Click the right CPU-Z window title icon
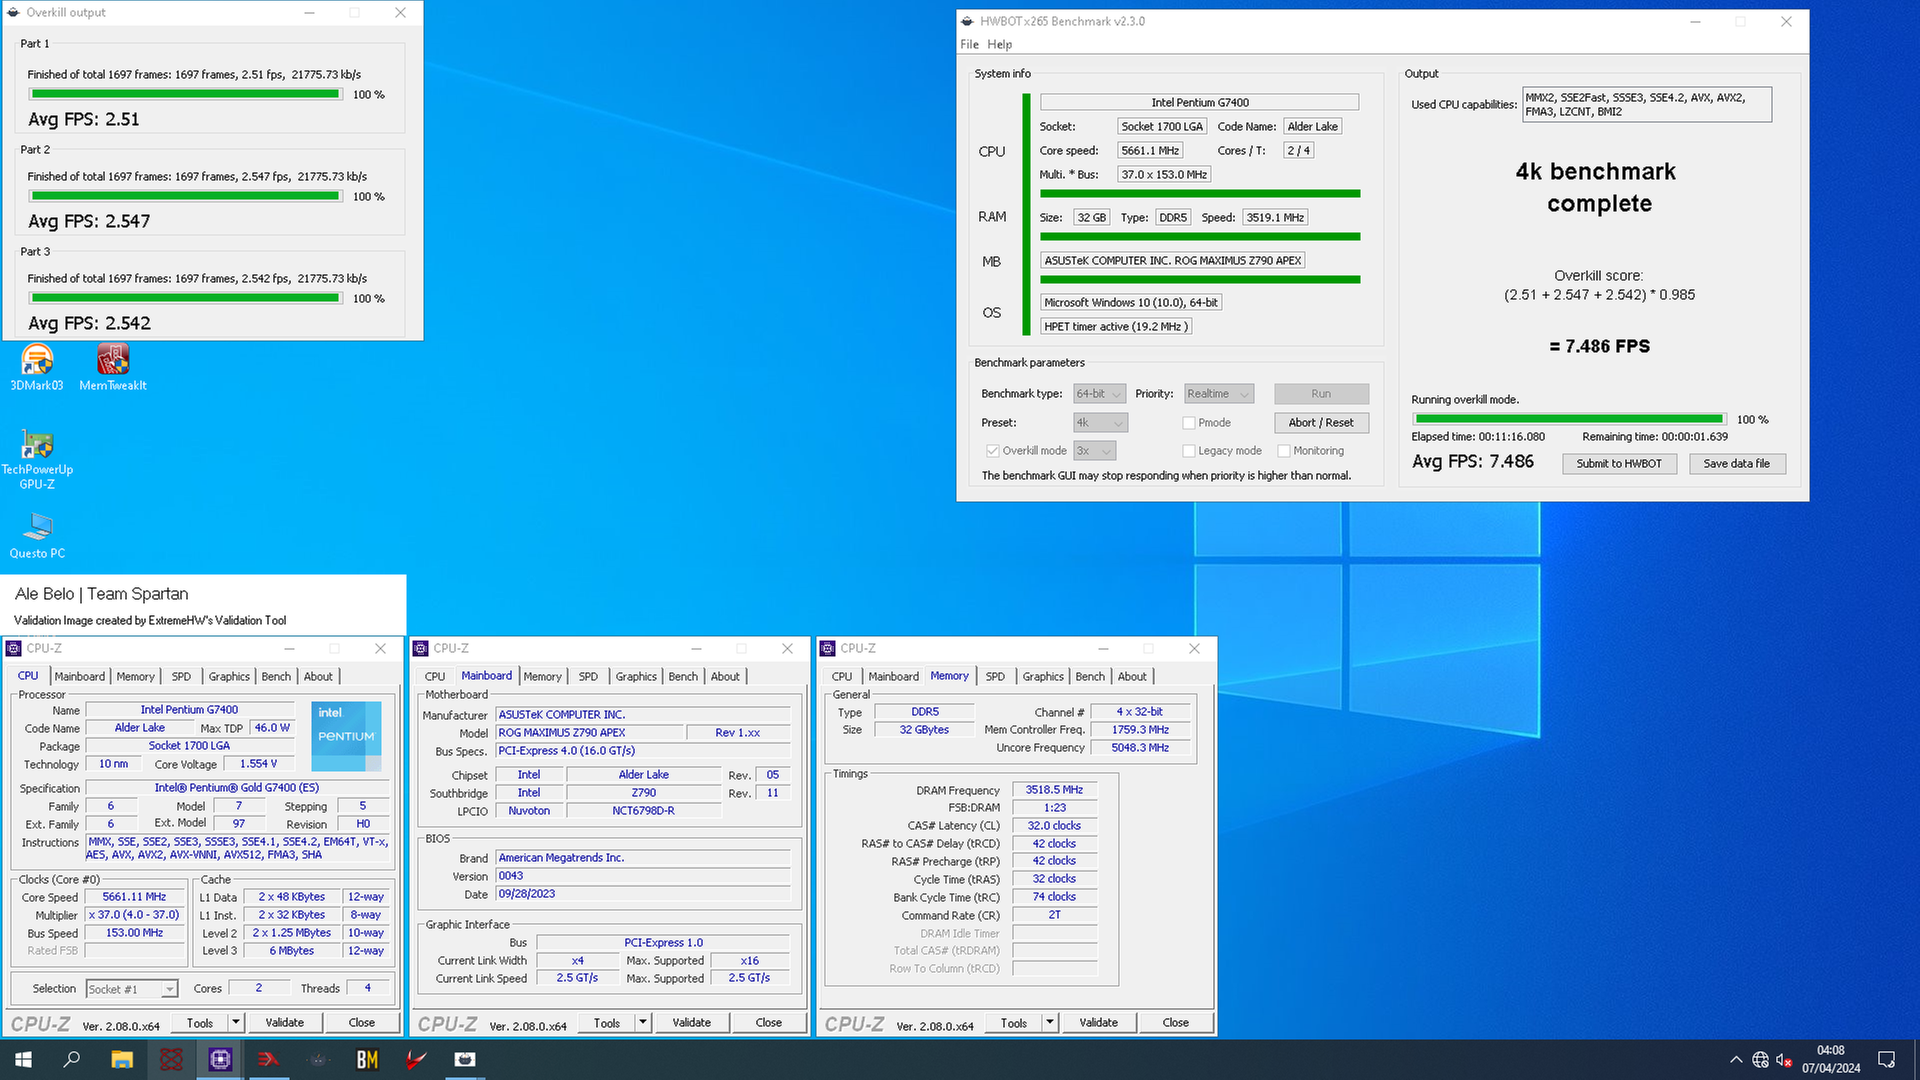 click(x=828, y=649)
